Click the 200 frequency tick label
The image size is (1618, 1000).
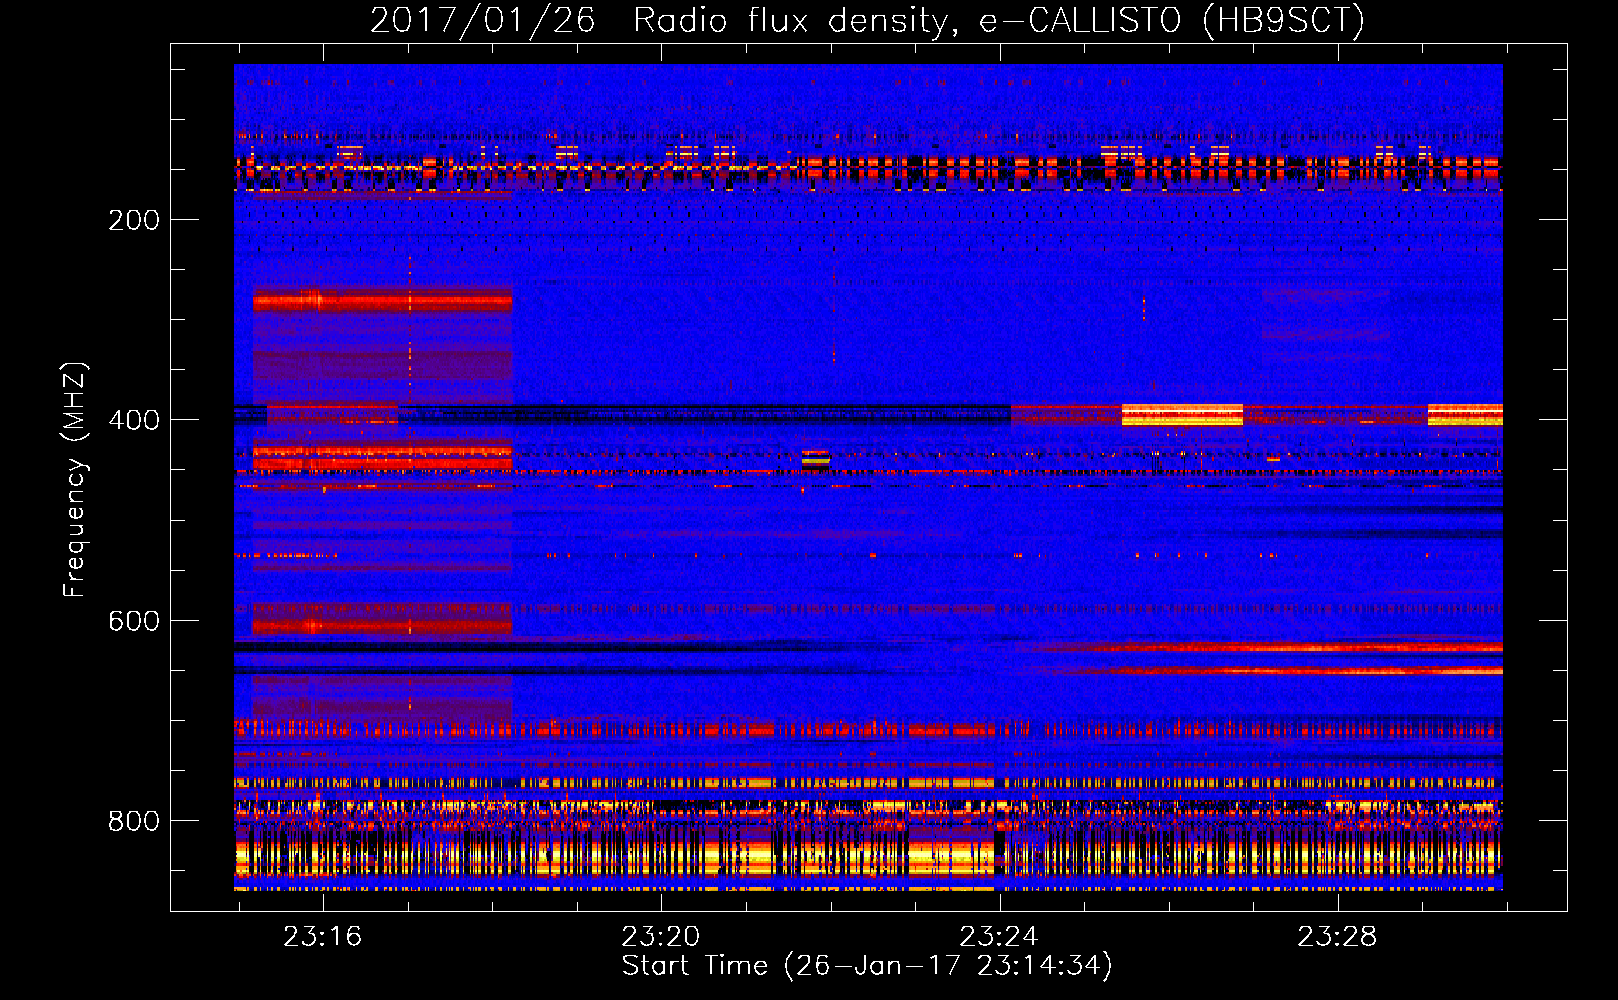(x=134, y=220)
